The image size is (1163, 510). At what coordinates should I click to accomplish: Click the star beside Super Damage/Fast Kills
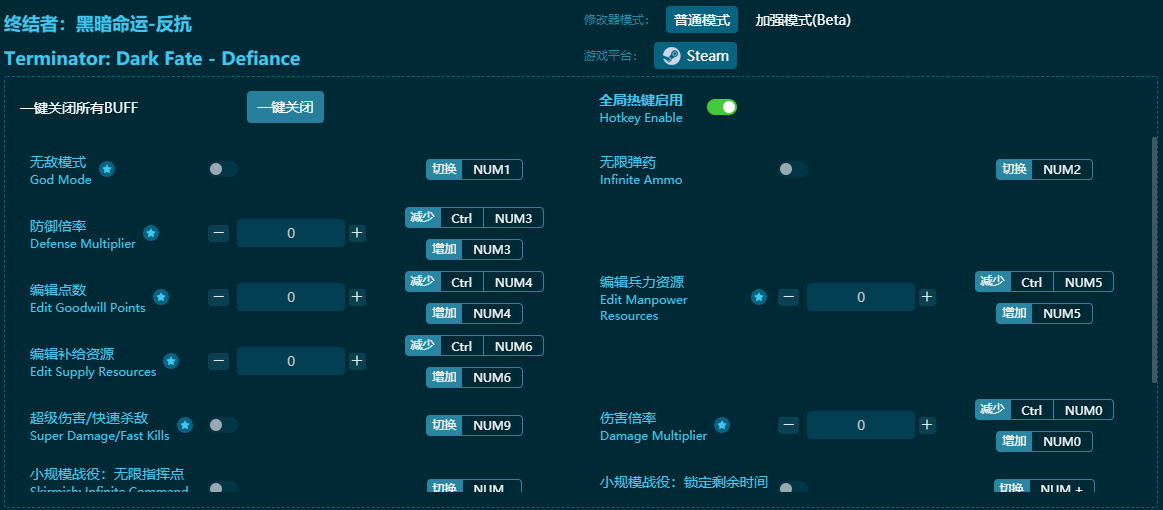(x=184, y=425)
